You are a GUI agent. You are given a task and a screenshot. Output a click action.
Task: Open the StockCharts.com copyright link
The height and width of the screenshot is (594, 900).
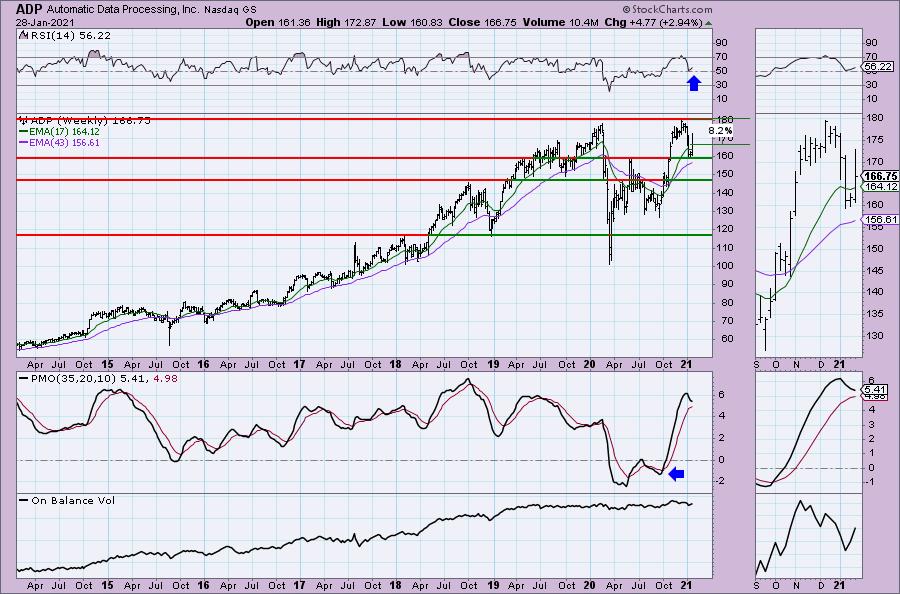click(667, 9)
